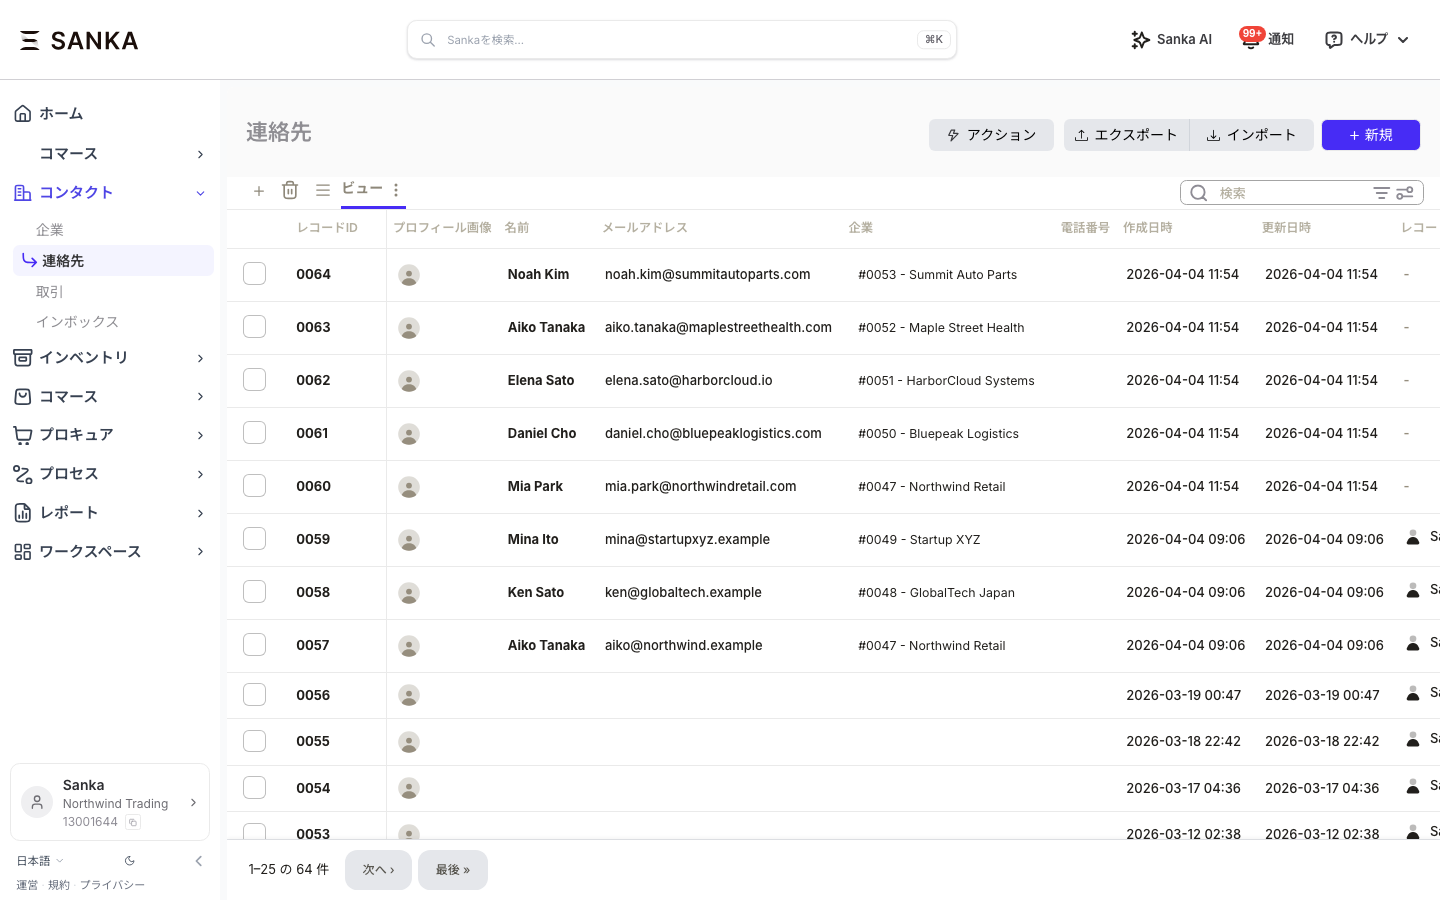
Task: Go to 企業 in the sidebar
Action: click(50, 230)
